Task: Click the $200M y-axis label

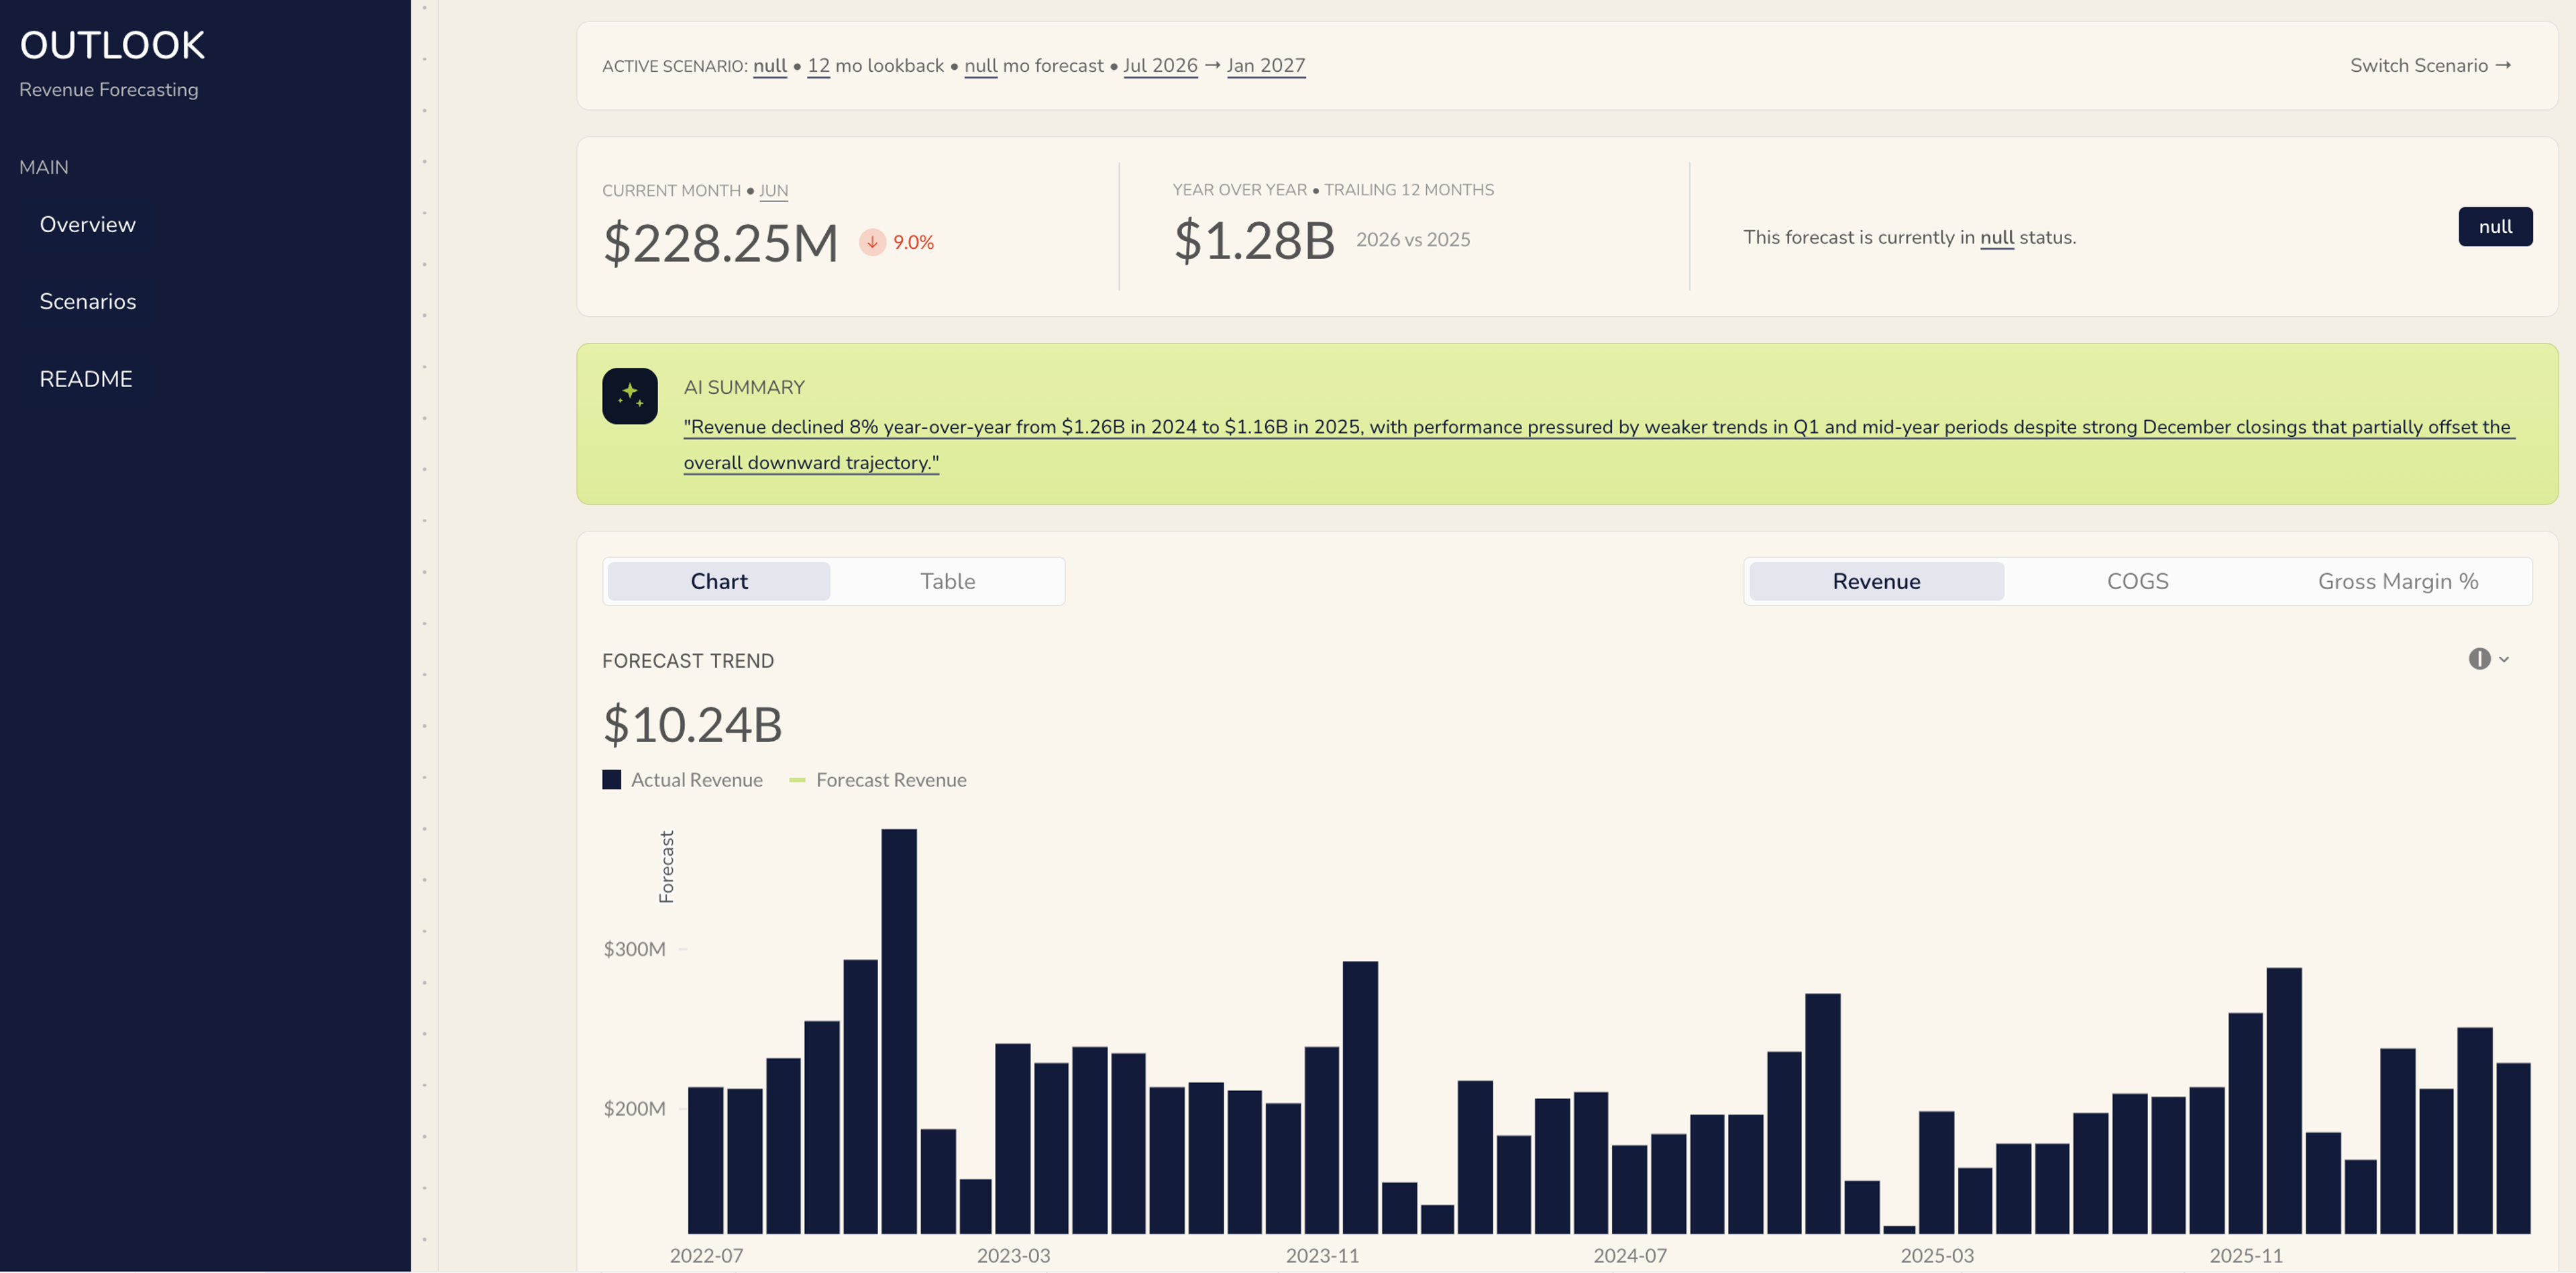Action: tap(634, 1109)
